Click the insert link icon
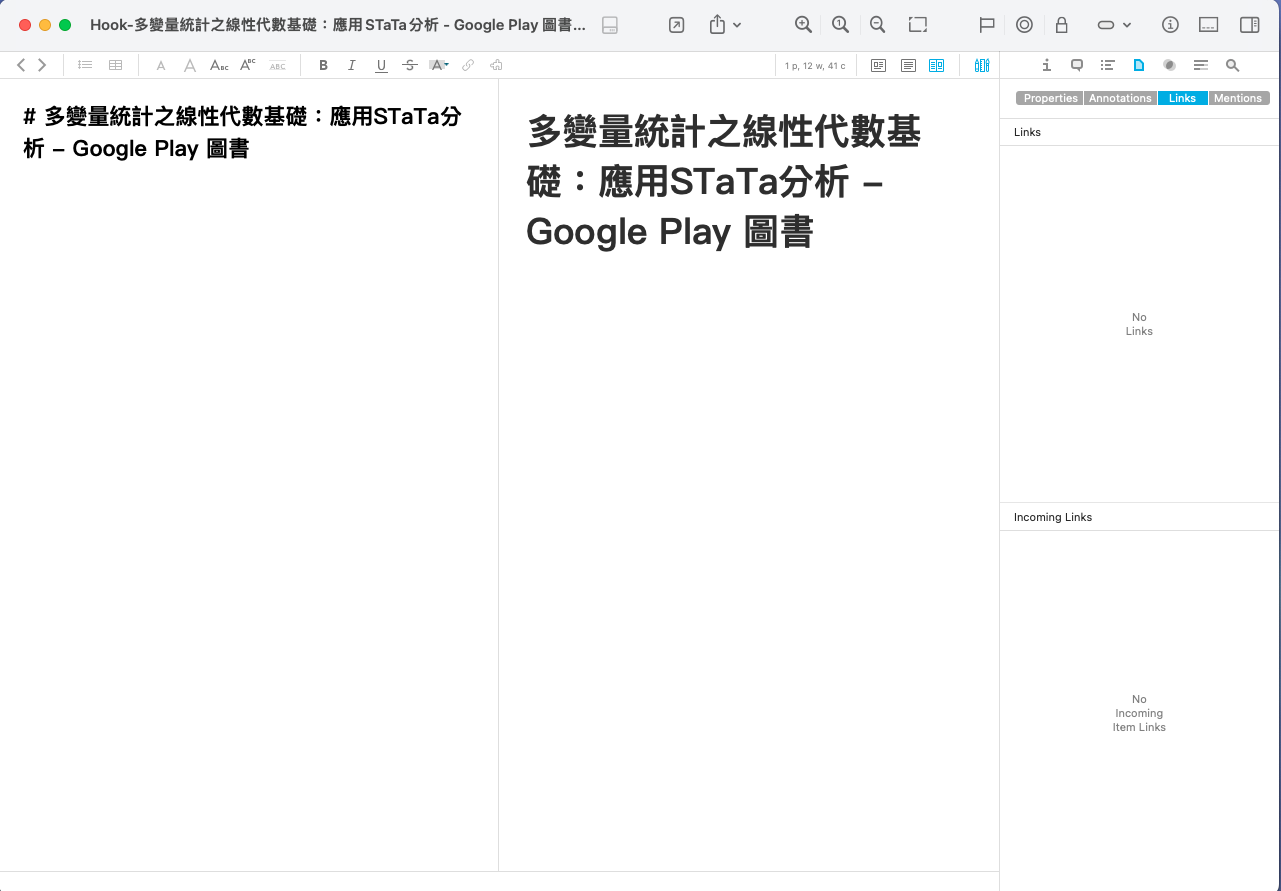The image size is (1281, 891). pyautogui.click(x=468, y=65)
